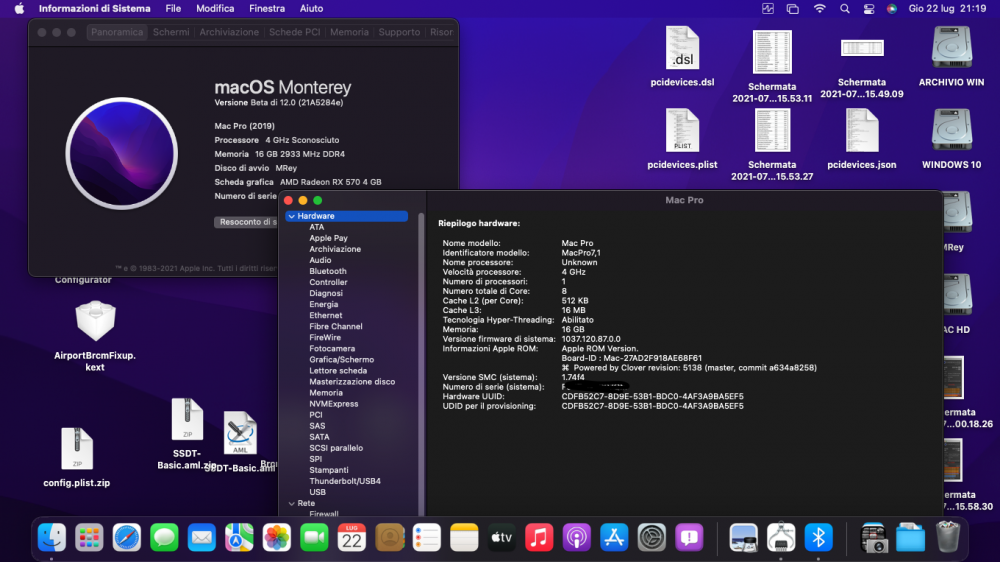The image size is (1000, 562).
Task: Select NVMExpress in hardware list
Action: point(334,404)
